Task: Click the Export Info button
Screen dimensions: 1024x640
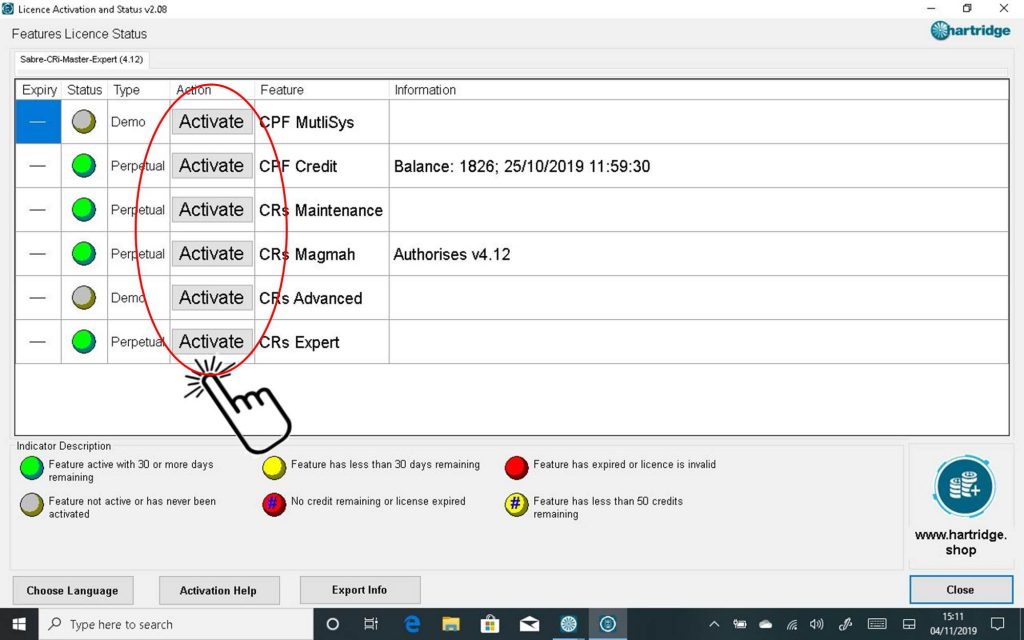Action: 360,590
